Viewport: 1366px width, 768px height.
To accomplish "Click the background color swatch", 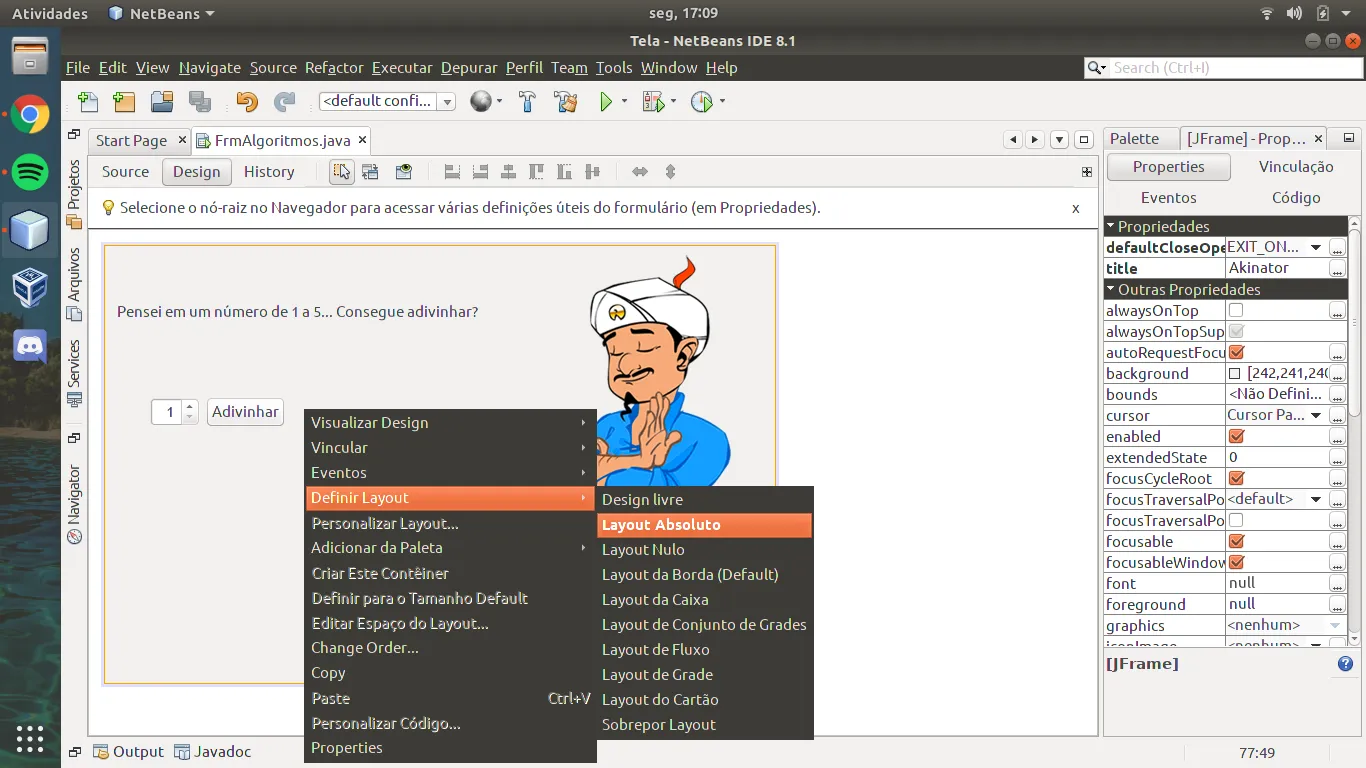I will point(1235,374).
